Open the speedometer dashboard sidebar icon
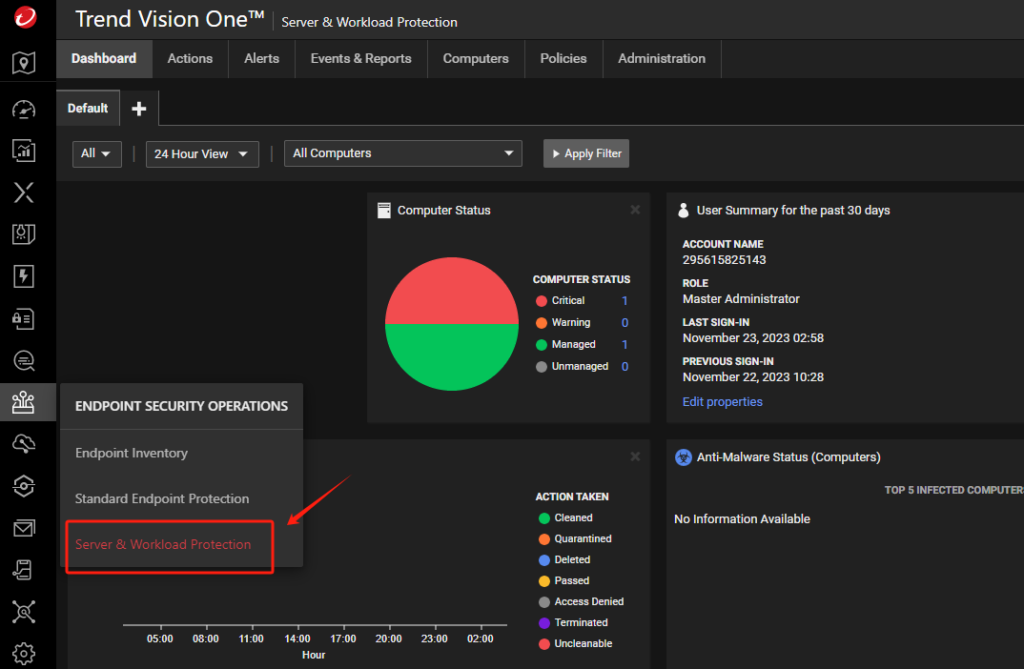The image size is (1024, 669). pyautogui.click(x=24, y=110)
